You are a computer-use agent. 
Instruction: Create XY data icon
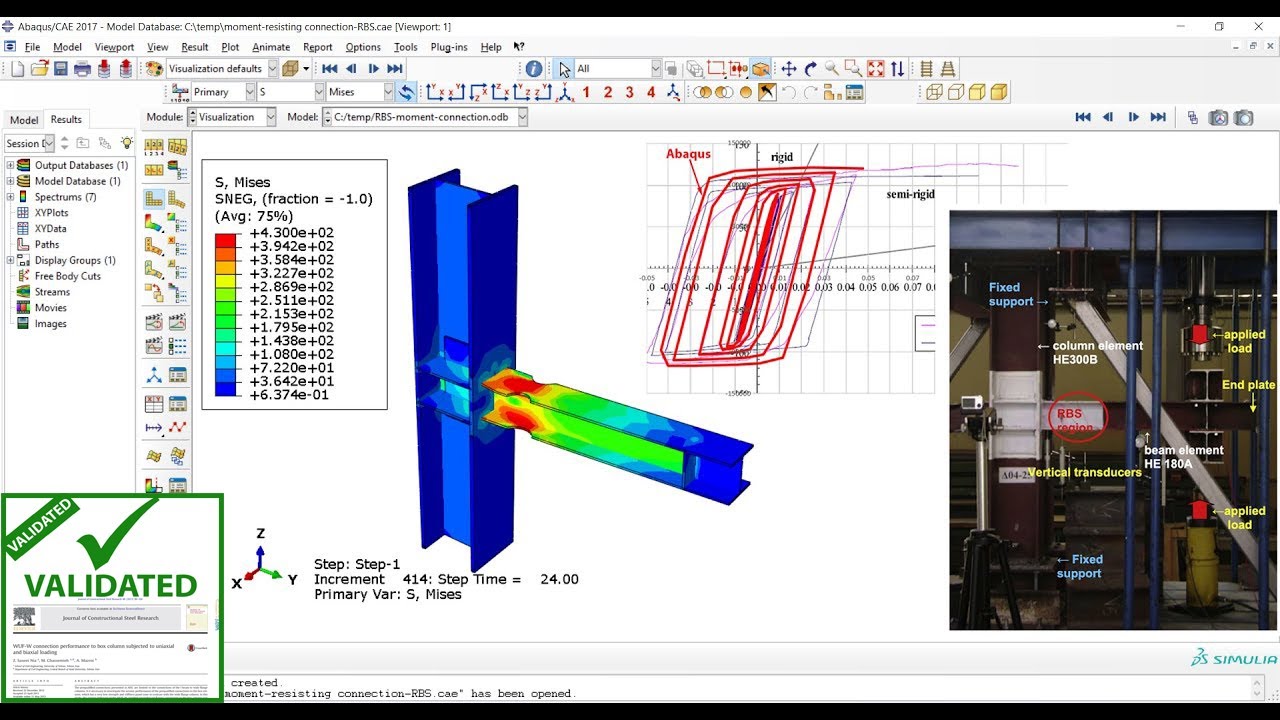click(x=154, y=404)
